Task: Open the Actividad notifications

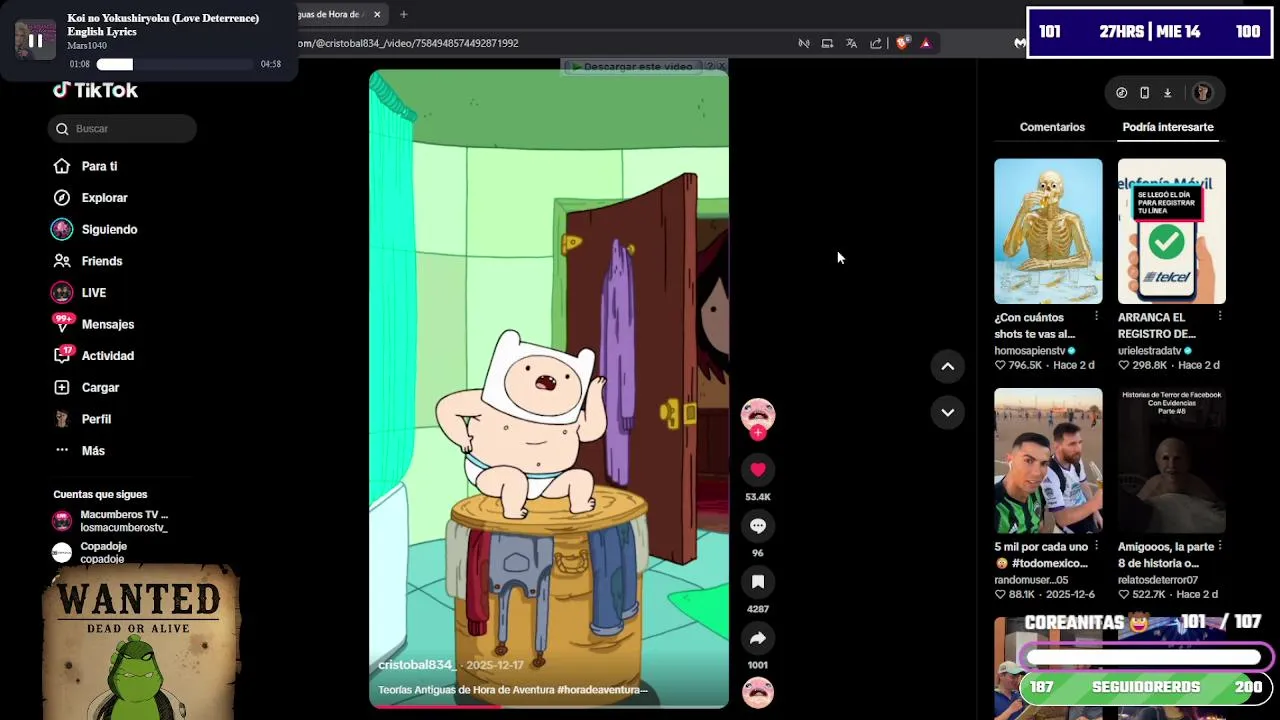Action: [x=107, y=356]
